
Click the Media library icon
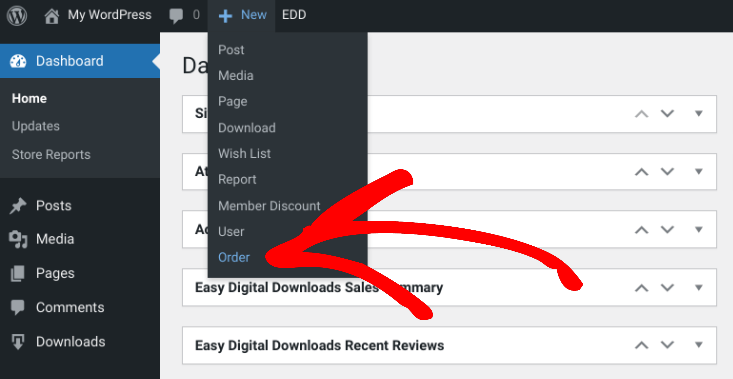pyautogui.click(x=18, y=239)
